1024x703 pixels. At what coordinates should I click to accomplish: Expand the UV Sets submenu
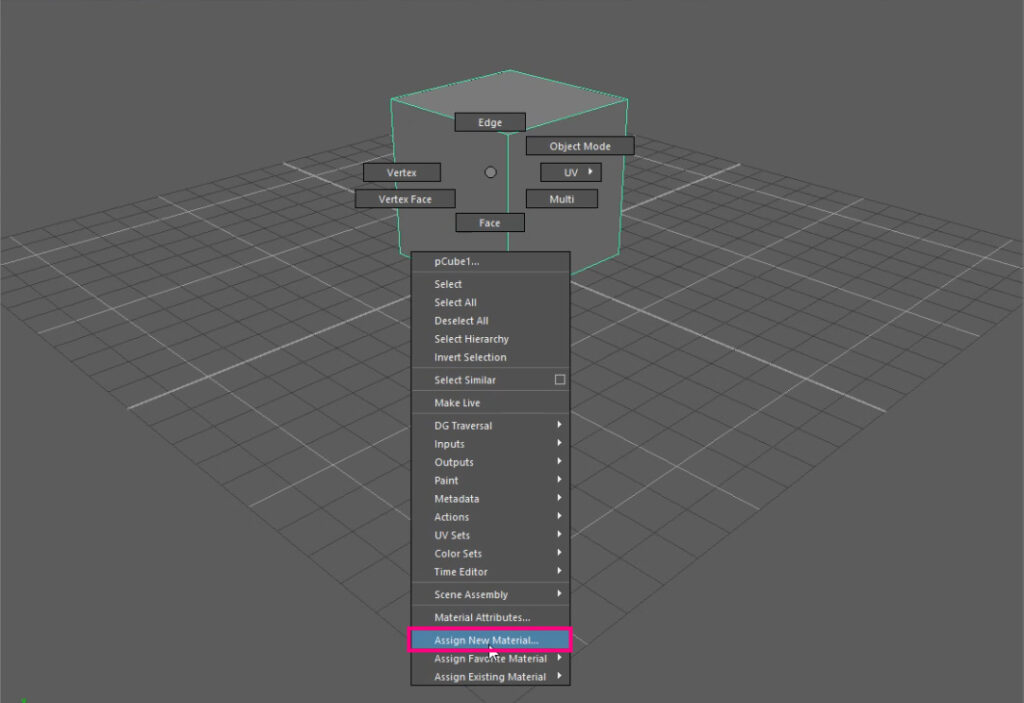tap(490, 536)
